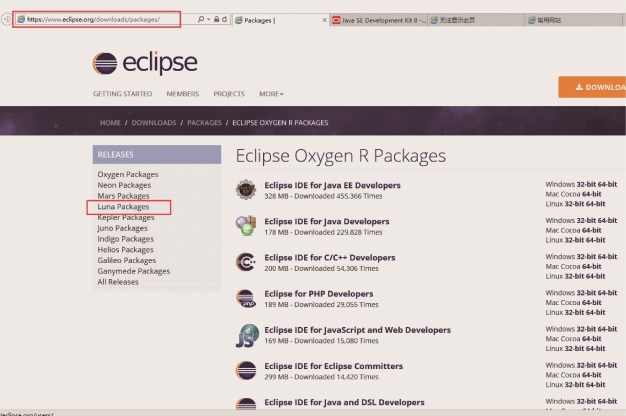
Task: Open Eclipse IDE for Java EE Developers title
Action: pyautogui.click(x=332, y=185)
